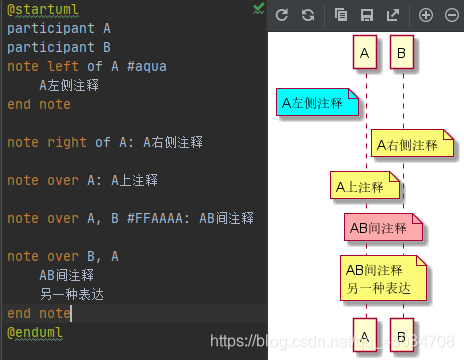The image size is (464, 360).
Task: Click the first 'end note' line after A左侧注释
Action: pos(39,104)
